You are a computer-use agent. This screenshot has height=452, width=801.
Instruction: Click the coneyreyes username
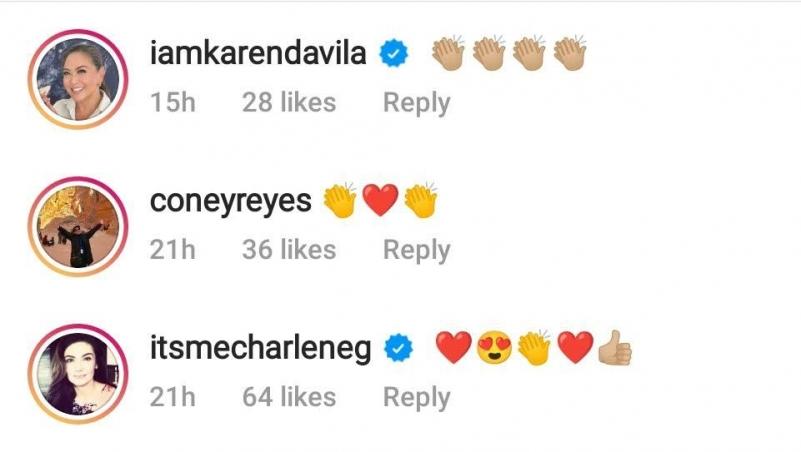(230, 201)
